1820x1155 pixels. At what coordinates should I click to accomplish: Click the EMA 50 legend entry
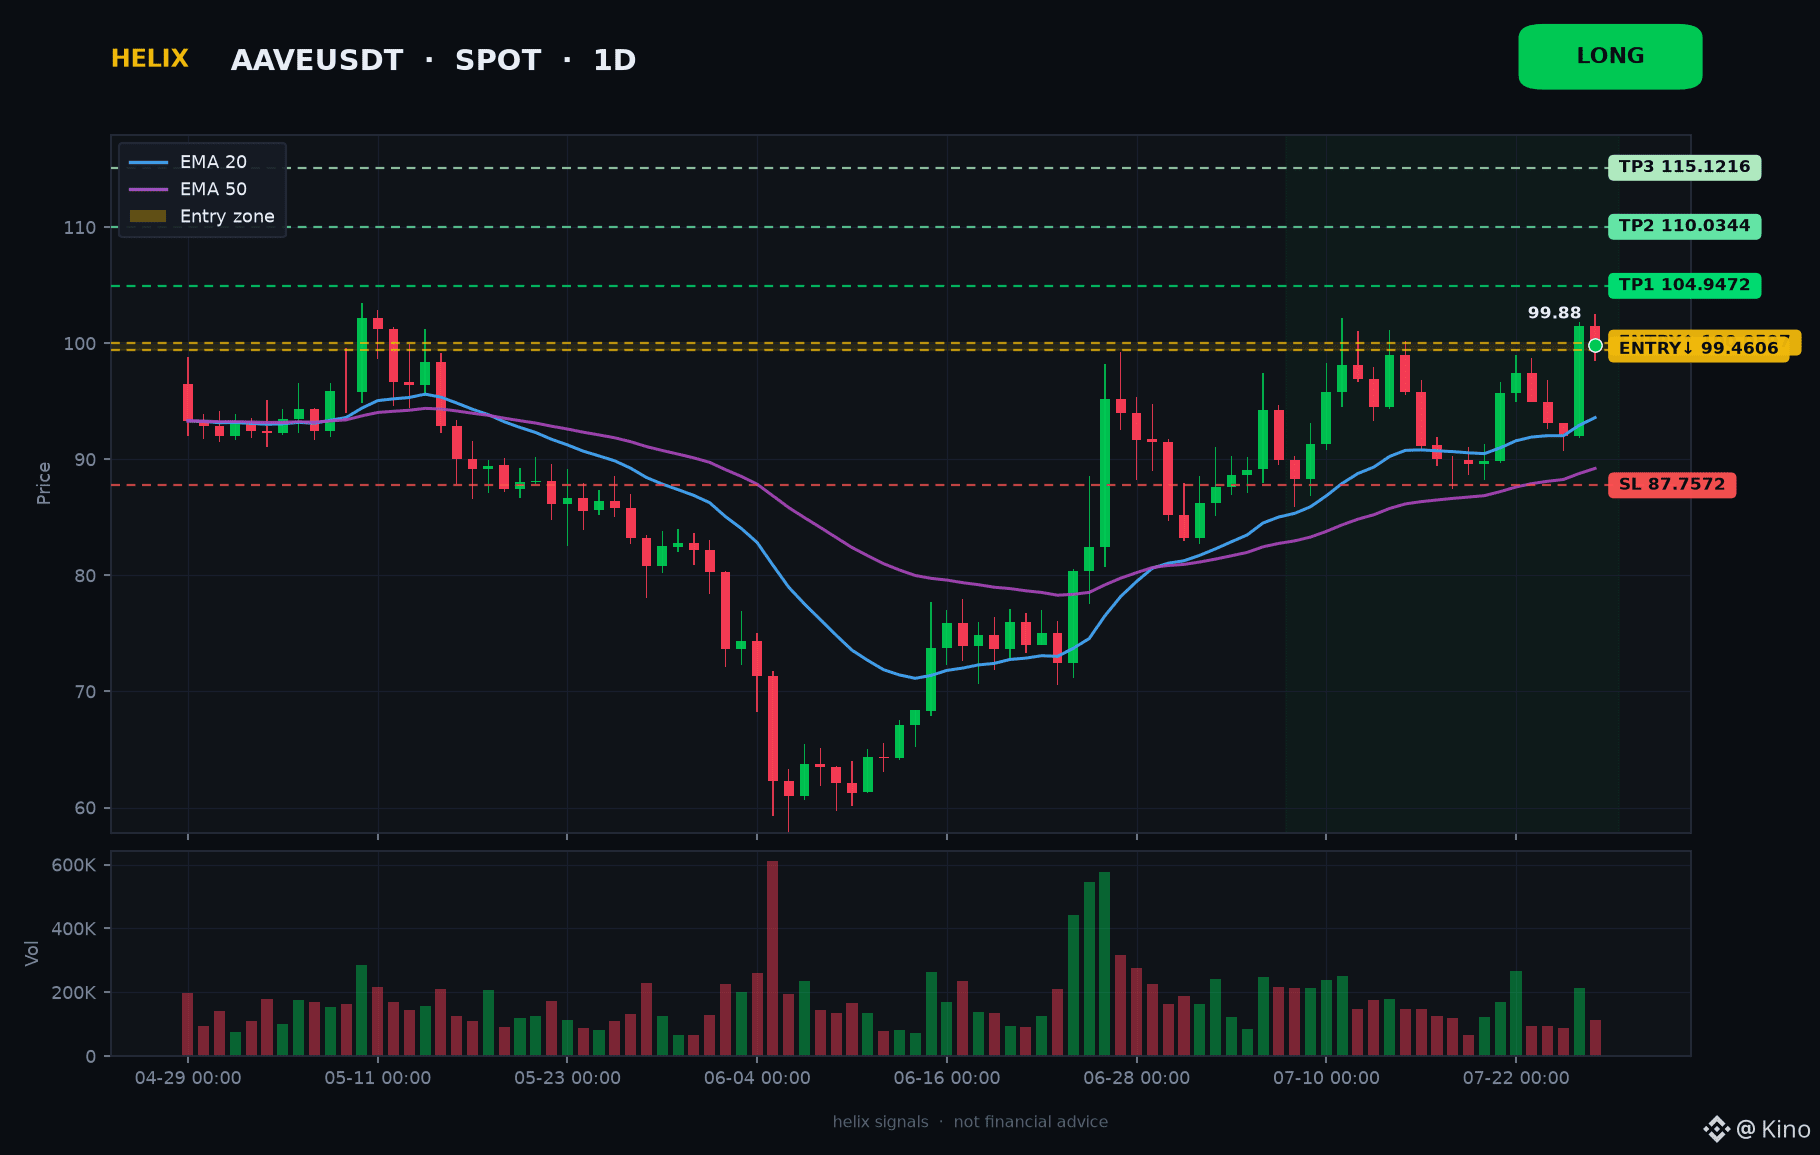pyautogui.click(x=188, y=189)
